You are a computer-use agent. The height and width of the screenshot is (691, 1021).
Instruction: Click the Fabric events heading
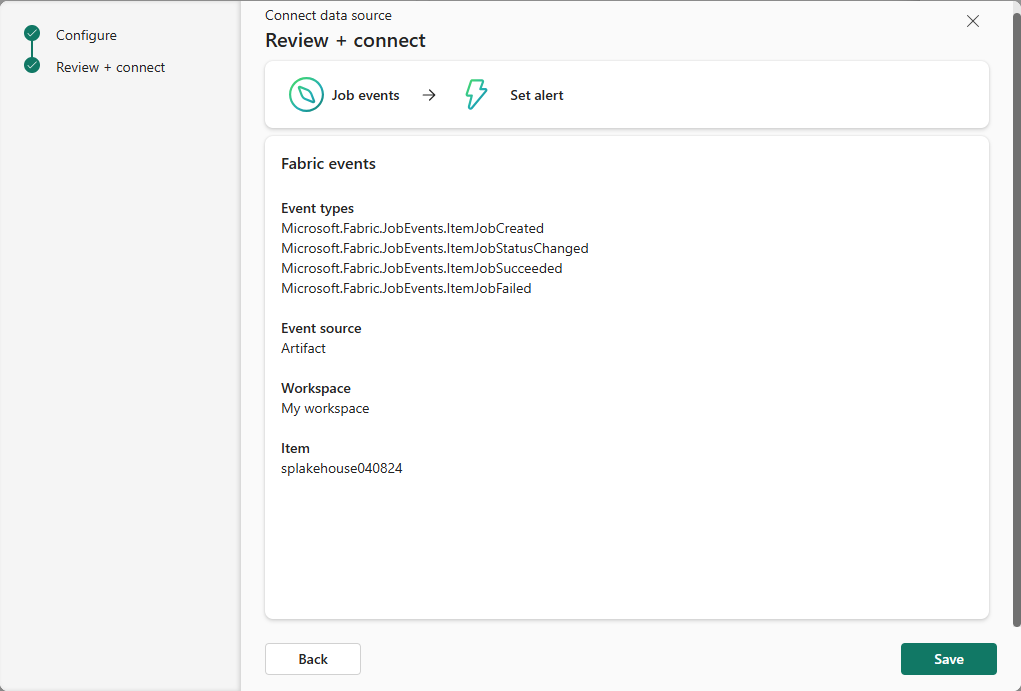click(328, 163)
